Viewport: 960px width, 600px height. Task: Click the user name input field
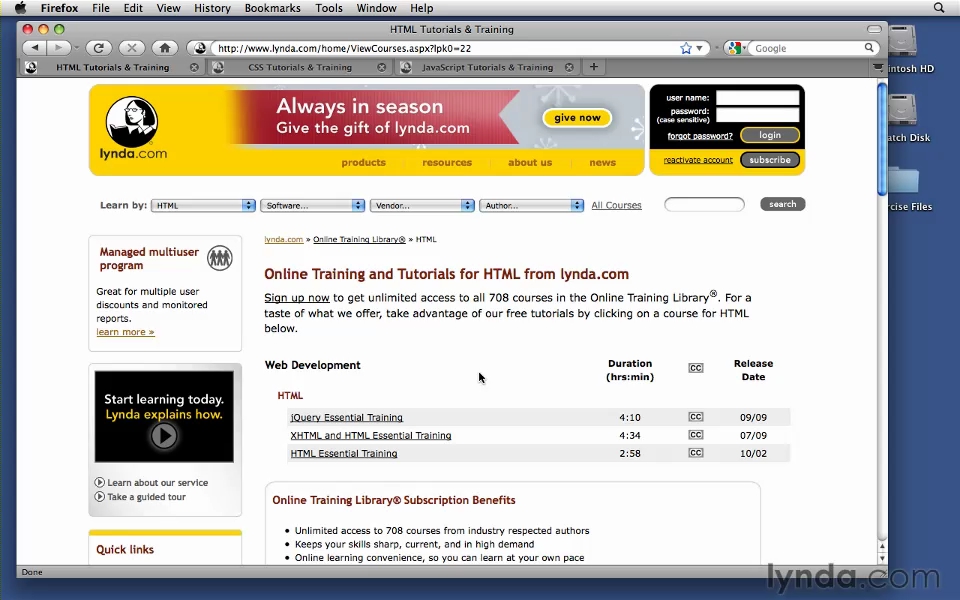(757, 98)
